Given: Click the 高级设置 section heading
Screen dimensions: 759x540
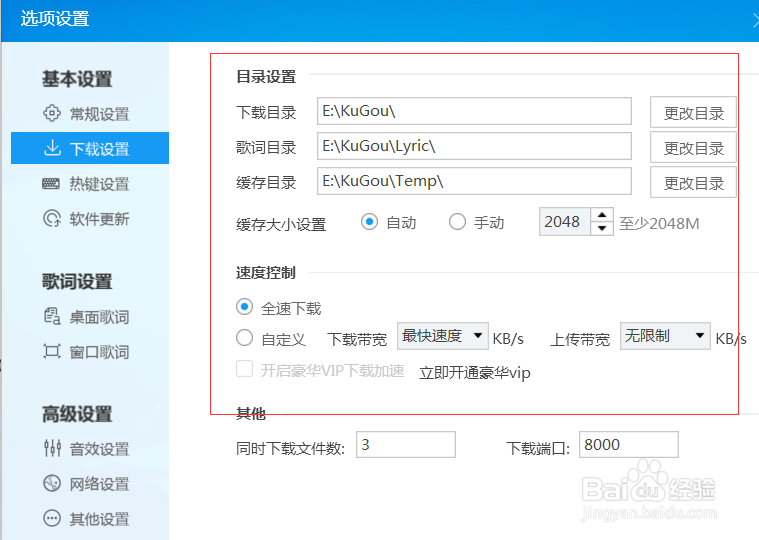Looking at the screenshot, I should point(77,414).
